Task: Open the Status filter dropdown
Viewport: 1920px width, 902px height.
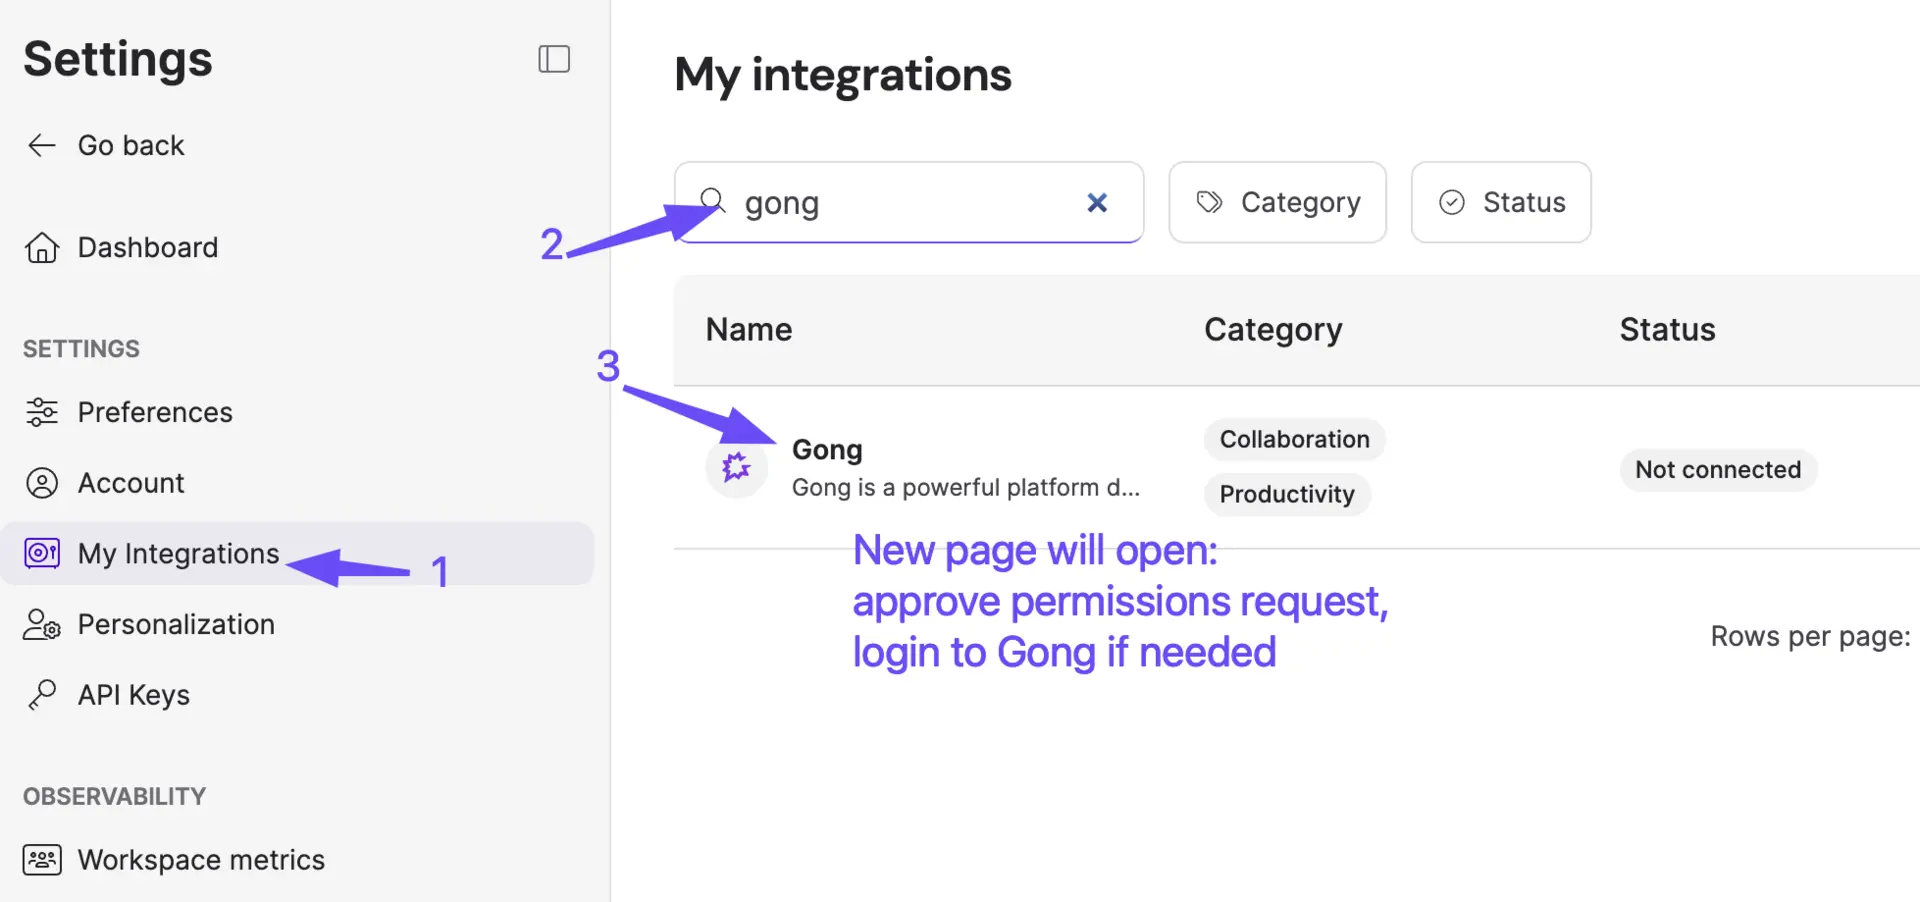Action: point(1500,202)
